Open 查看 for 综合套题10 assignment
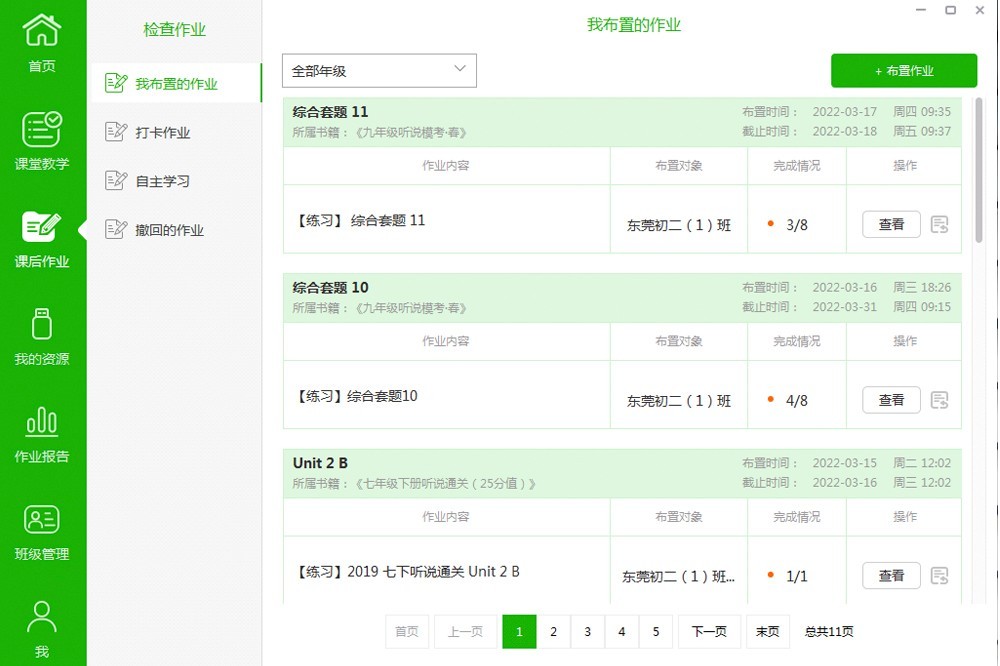This screenshot has width=1000, height=666. point(890,399)
